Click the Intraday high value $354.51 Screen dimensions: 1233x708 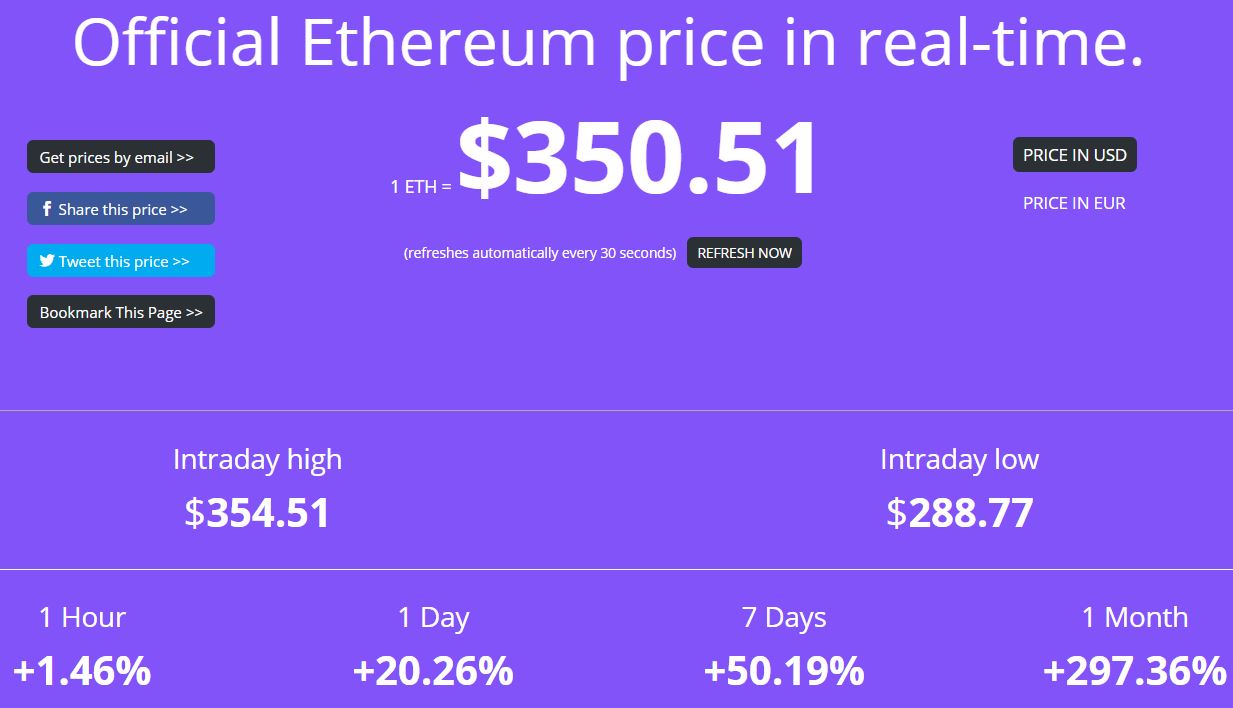click(x=257, y=513)
